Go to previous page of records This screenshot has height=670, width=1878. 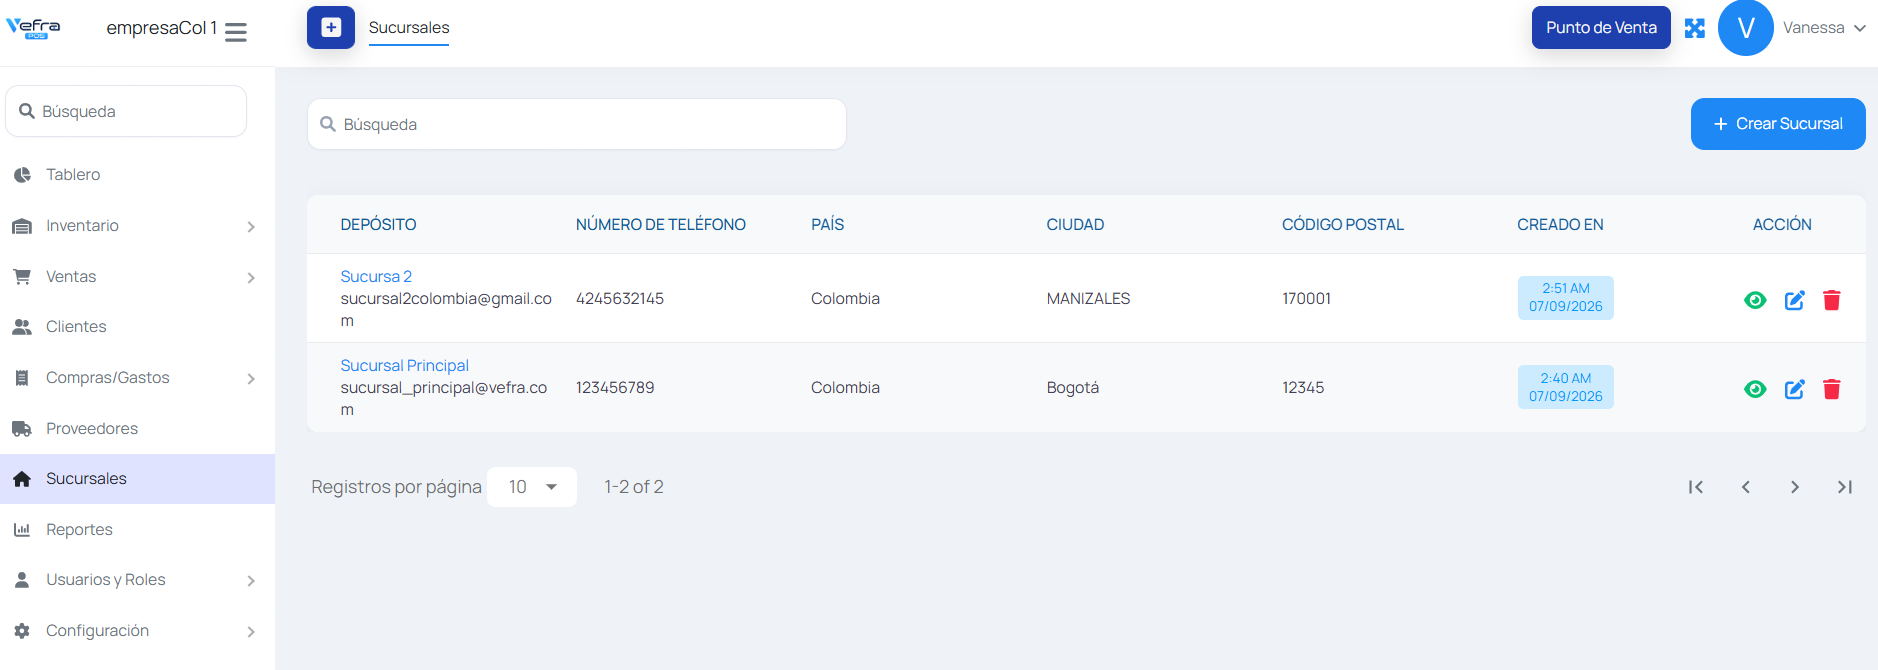click(x=1746, y=487)
